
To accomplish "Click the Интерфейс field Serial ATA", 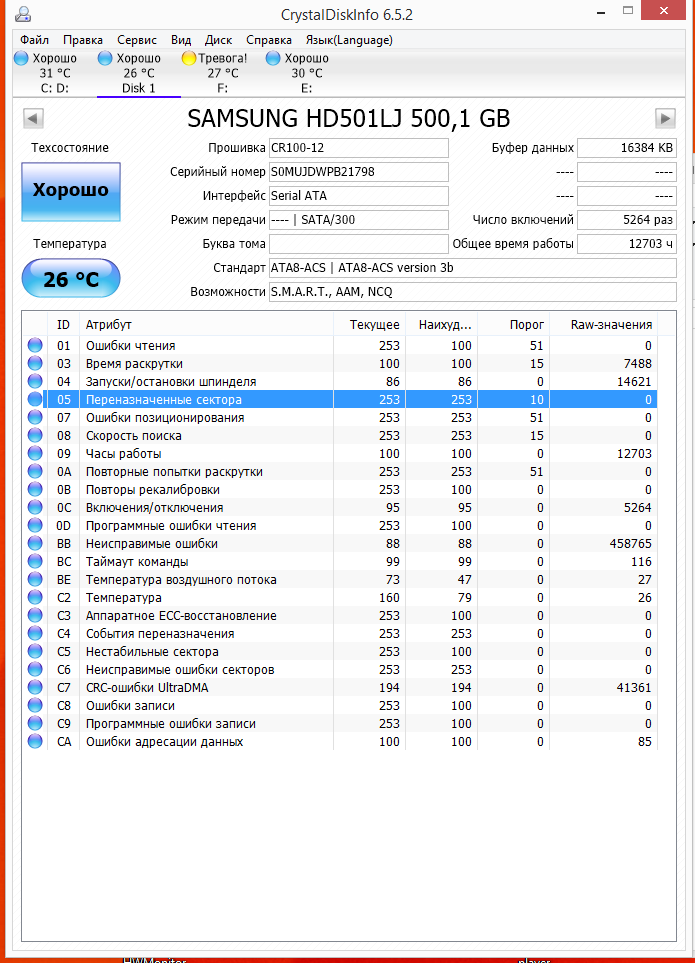I will 359,196.
